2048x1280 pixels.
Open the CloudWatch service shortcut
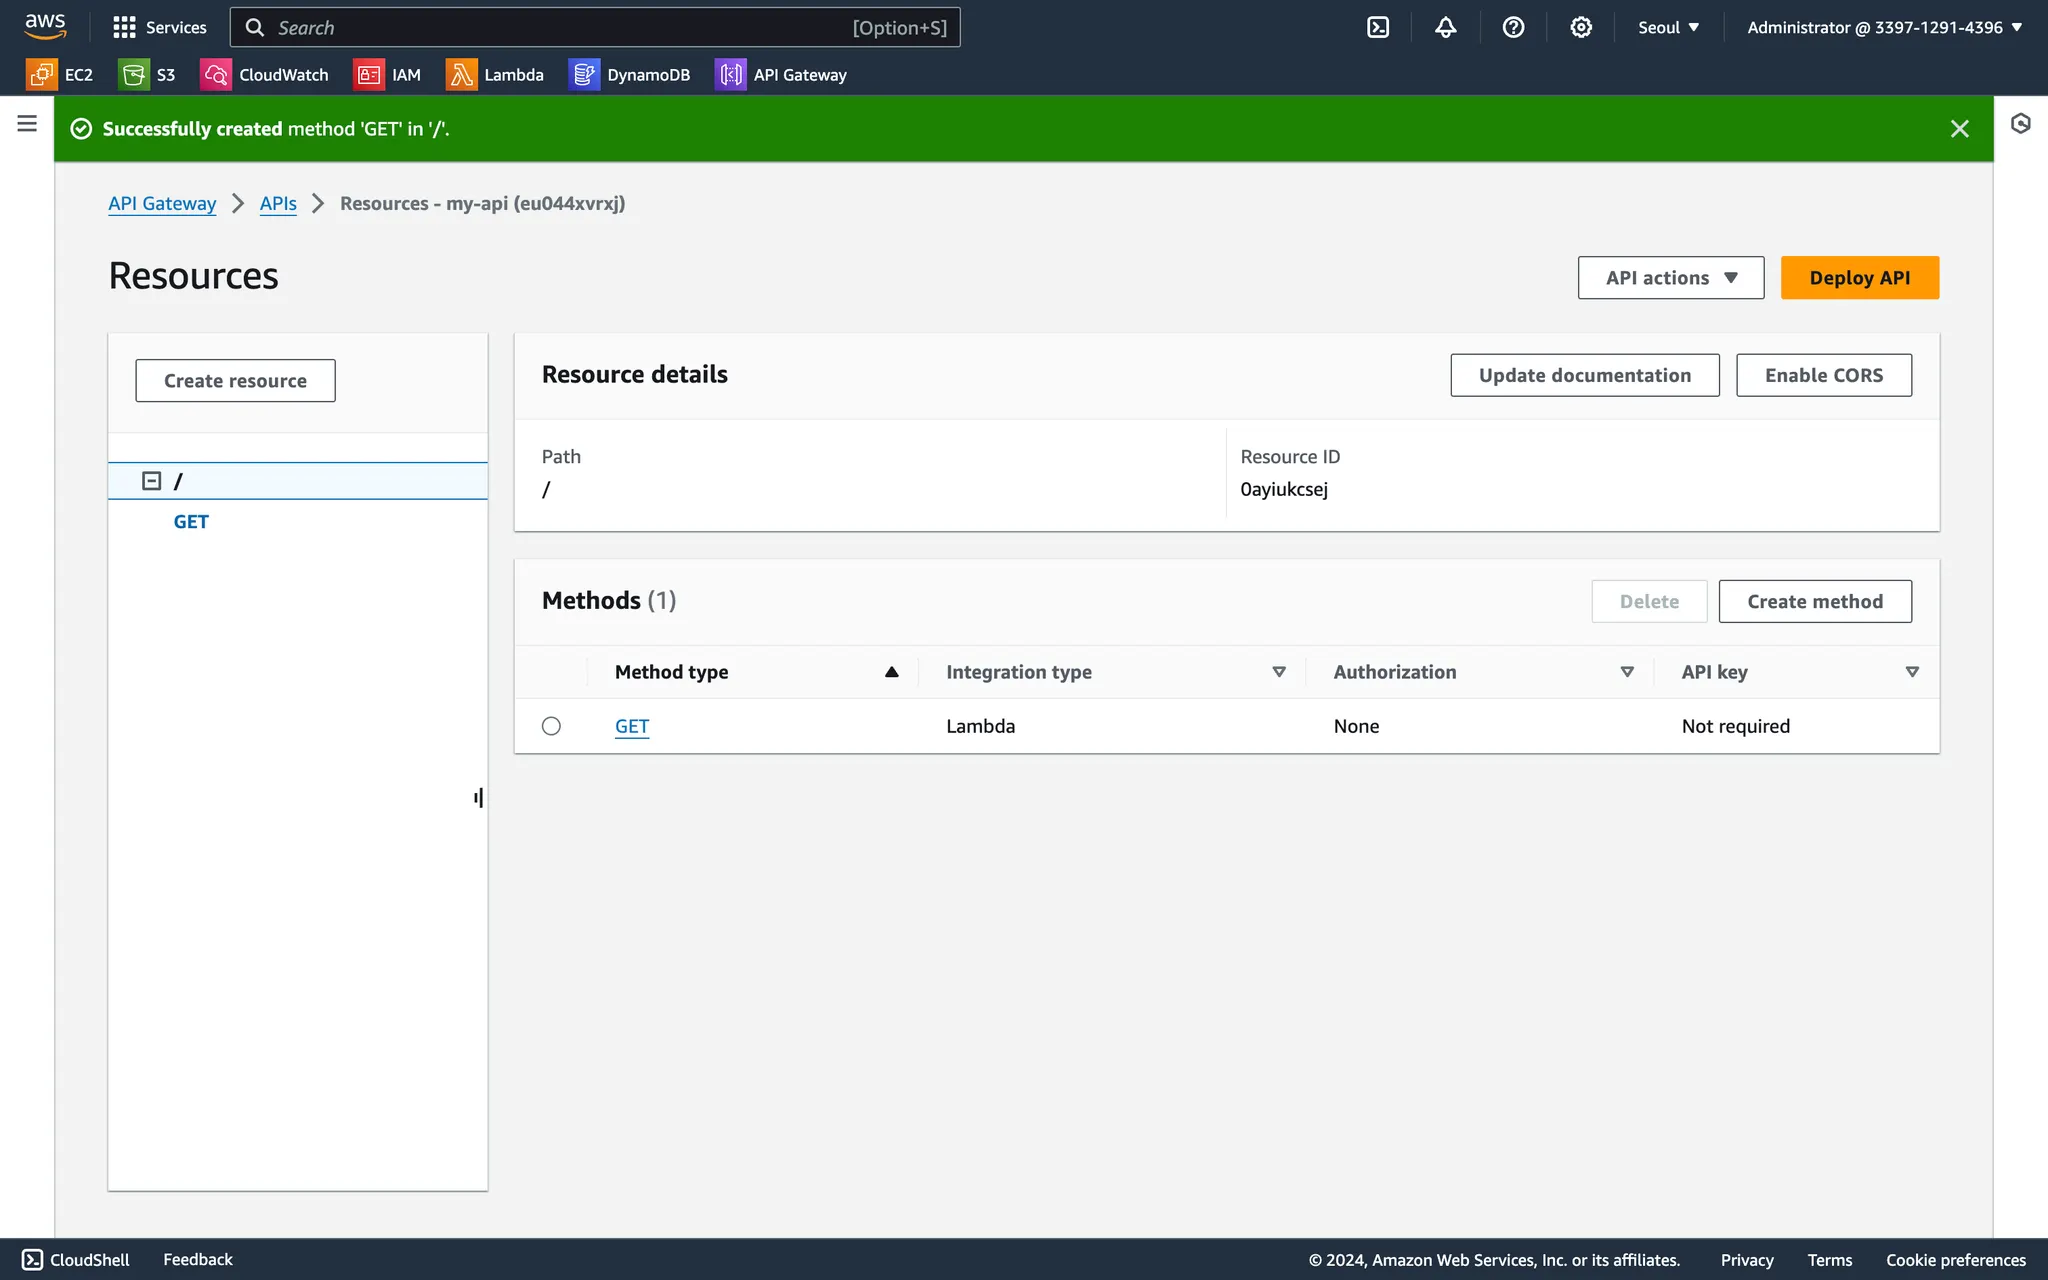(265, 75)
